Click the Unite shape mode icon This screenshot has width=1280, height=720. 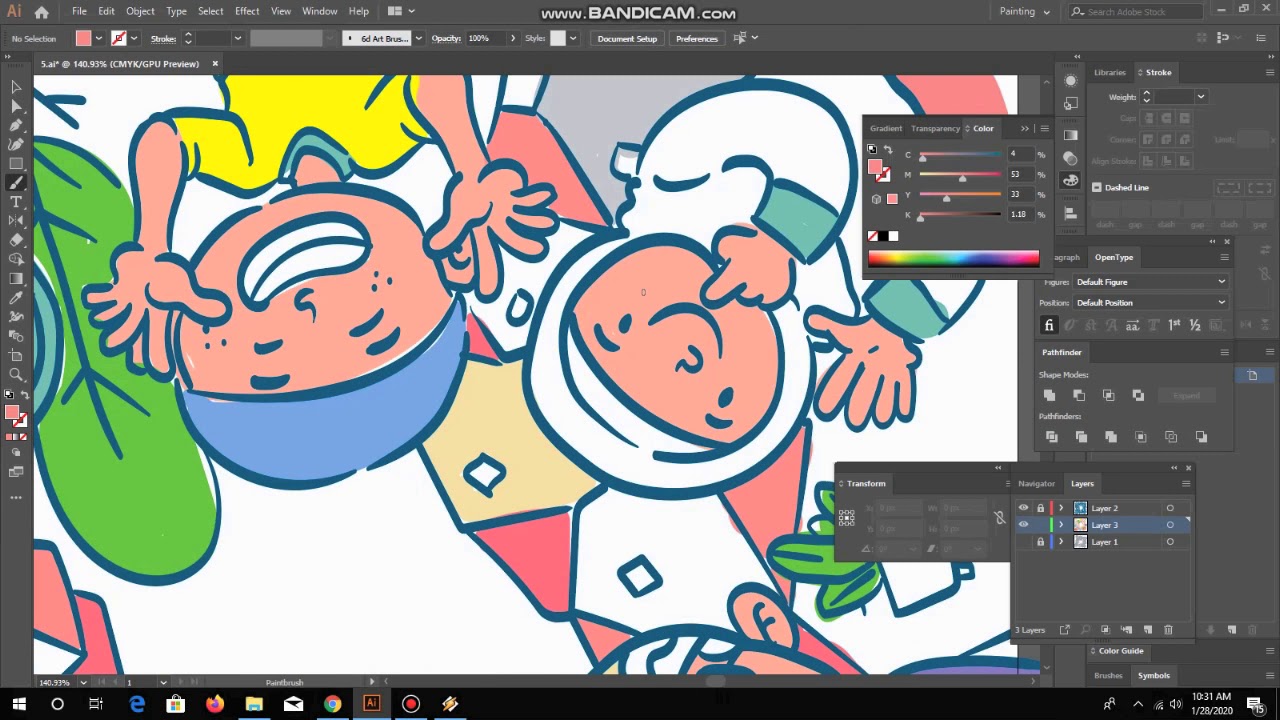[1049, 395]
